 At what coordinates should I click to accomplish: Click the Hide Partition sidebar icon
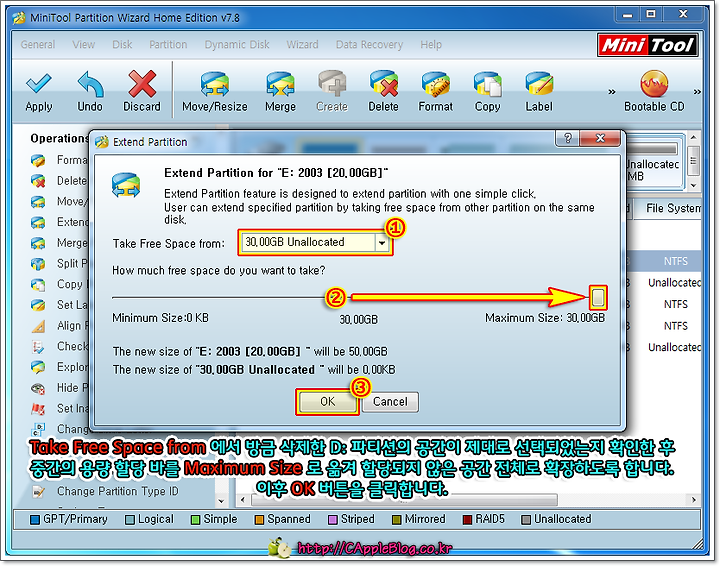[38, 388]
